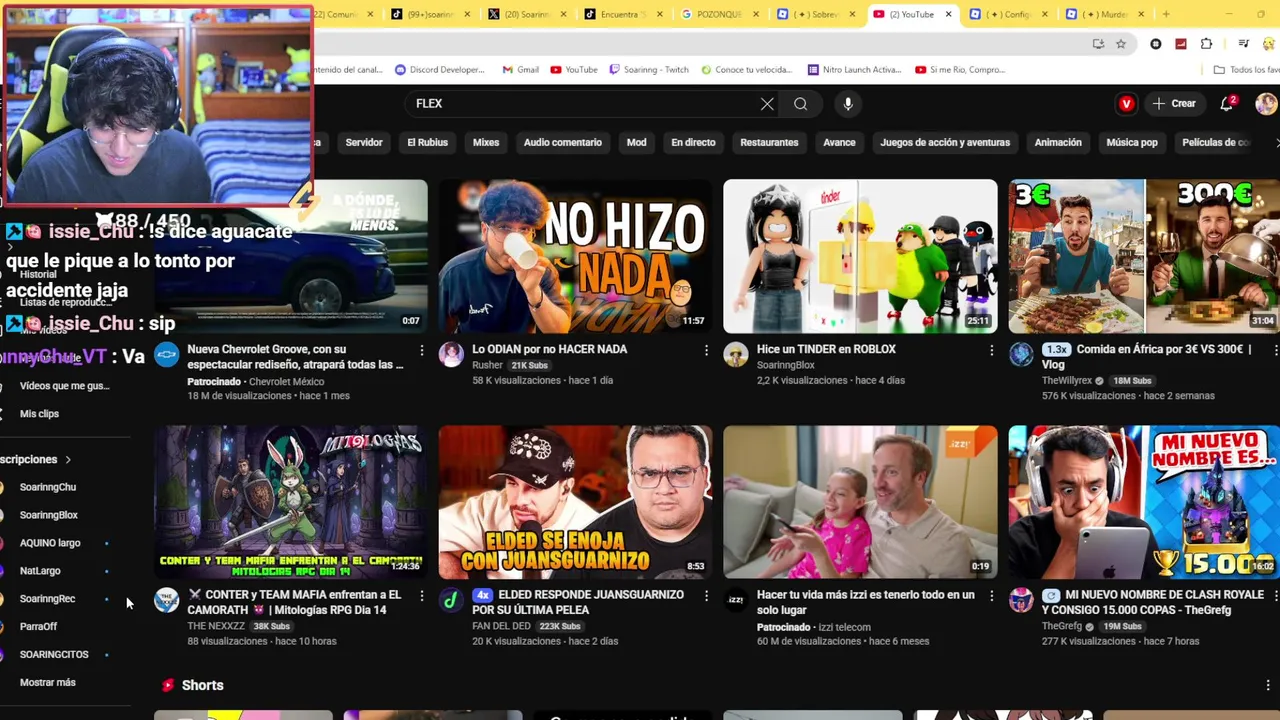The image size is (1280, 720).
Task: Expand subscriptions with Mostrar más
Action: click(x=48, y=682)
